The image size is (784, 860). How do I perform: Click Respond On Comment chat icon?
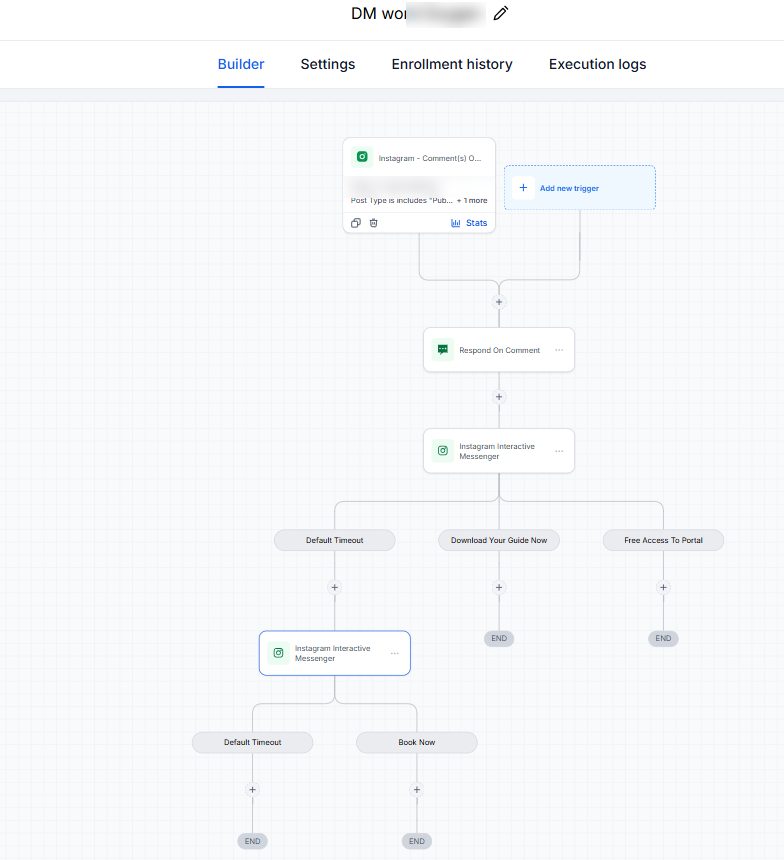click(x=443, y=349)
